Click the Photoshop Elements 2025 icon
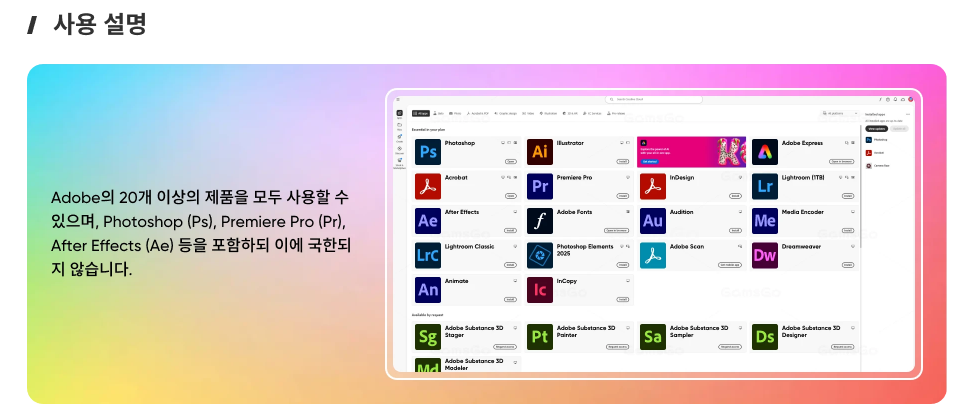This screenshot has height=417, width=960. tap(540, 255)
